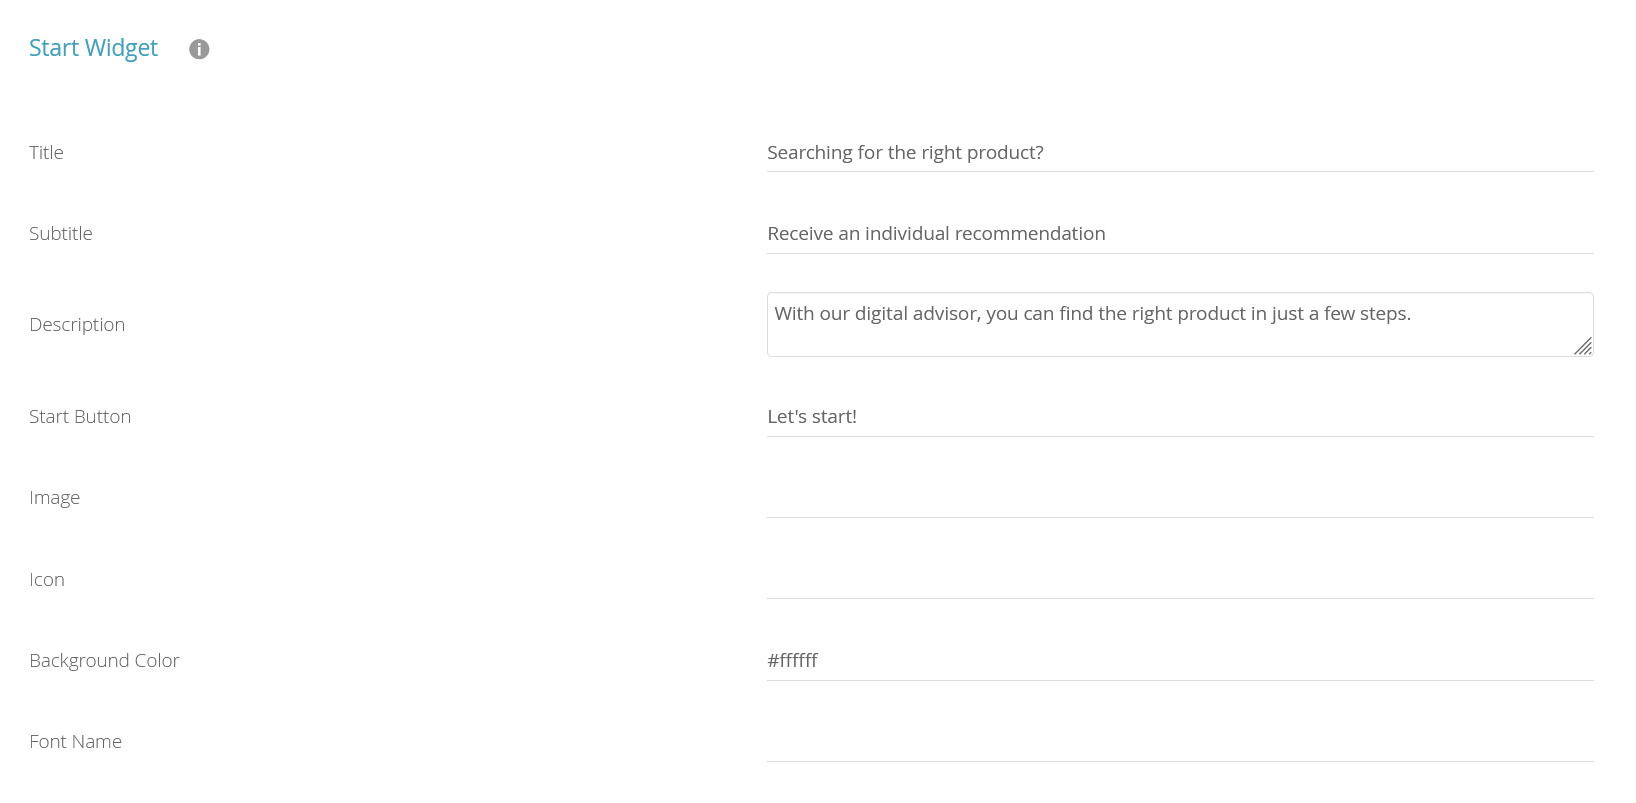
Task: Click the Title label
Action: click(46, 153)
